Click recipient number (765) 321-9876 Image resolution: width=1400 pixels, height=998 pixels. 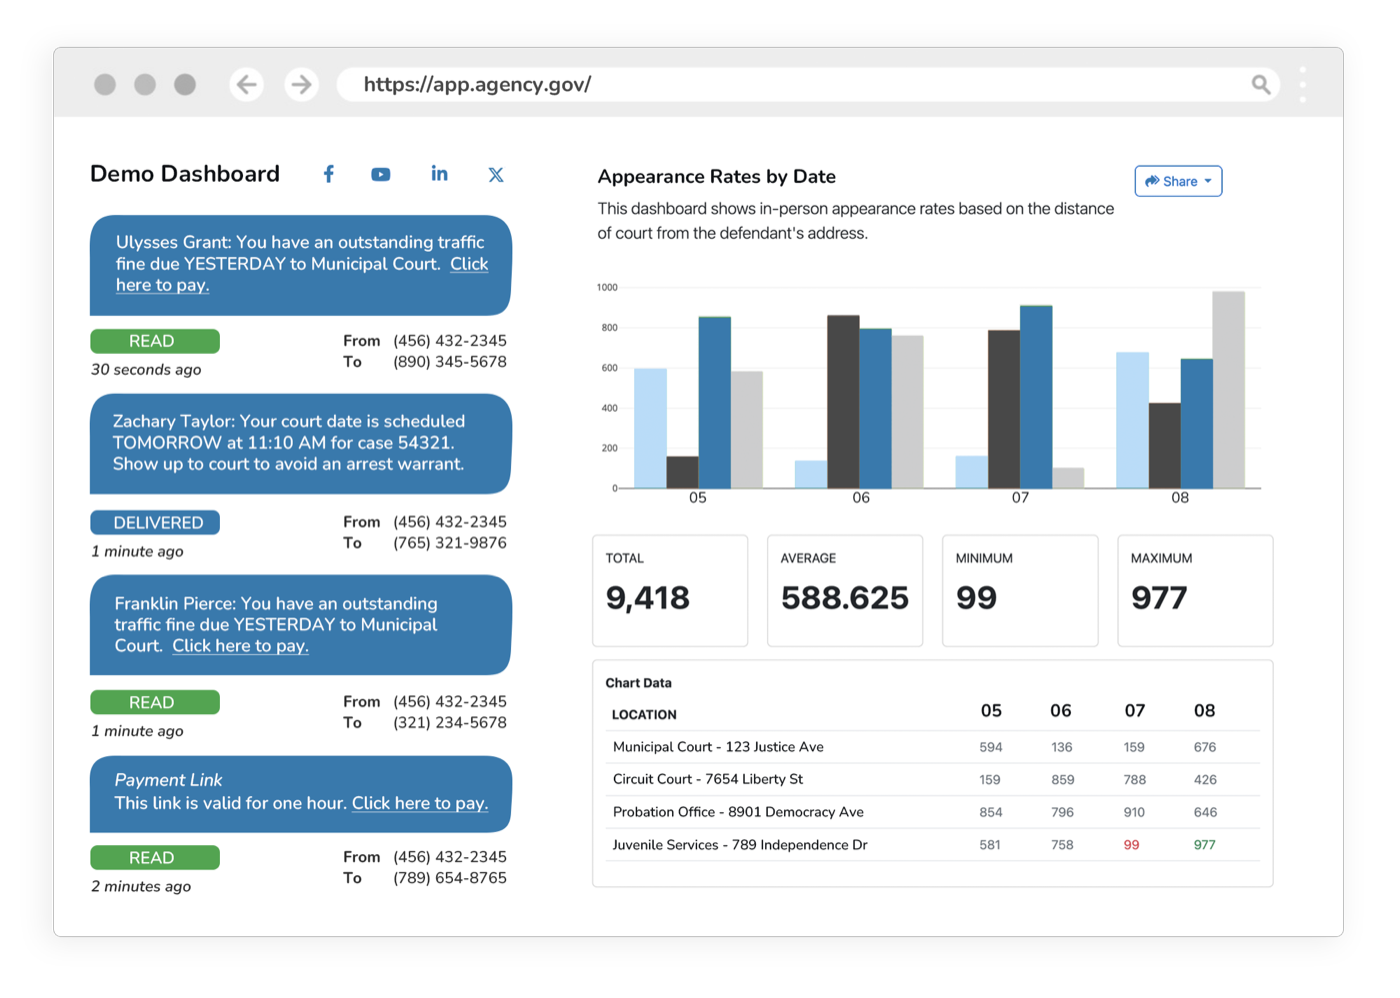click(x=450, y=543)
